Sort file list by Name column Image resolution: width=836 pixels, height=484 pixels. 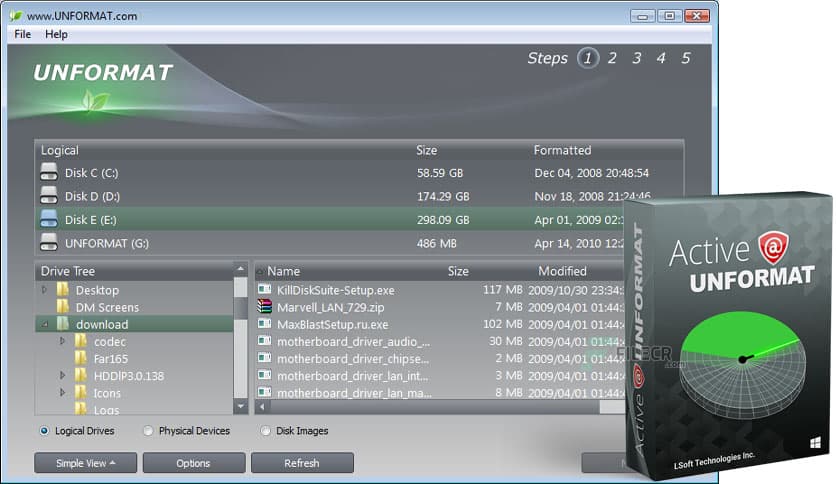click(284, 271)
